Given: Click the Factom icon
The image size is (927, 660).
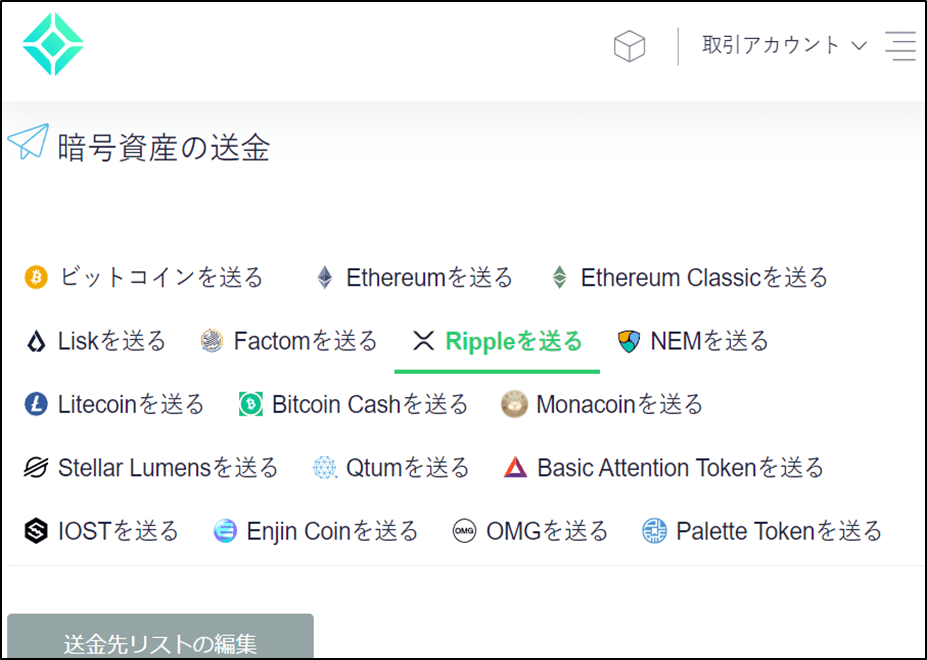Looking at the screenshot, I should coord(212,341).
